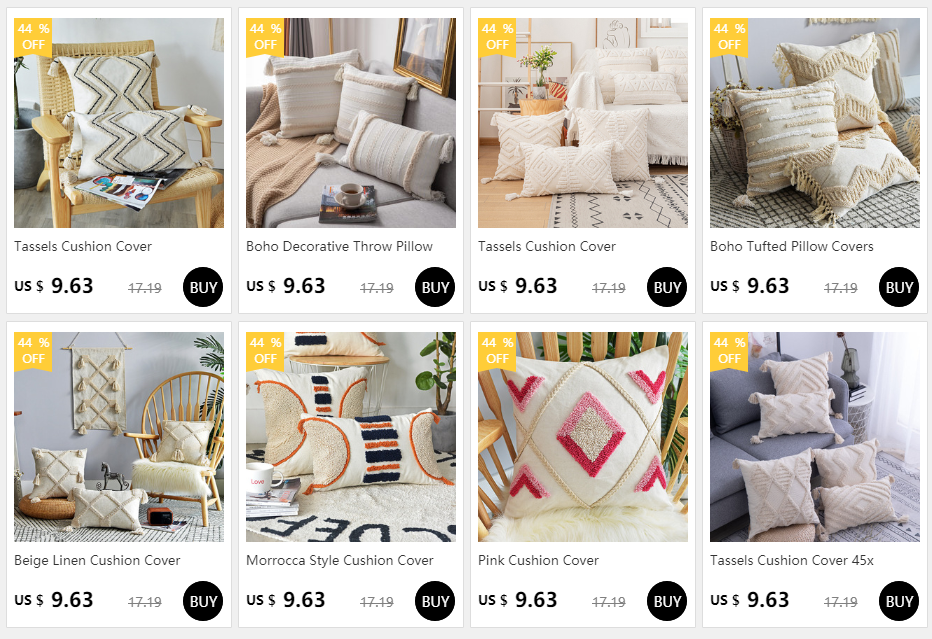Click the Pink Cushion Cover title link
932x639 pixels.
coord(539,561)
